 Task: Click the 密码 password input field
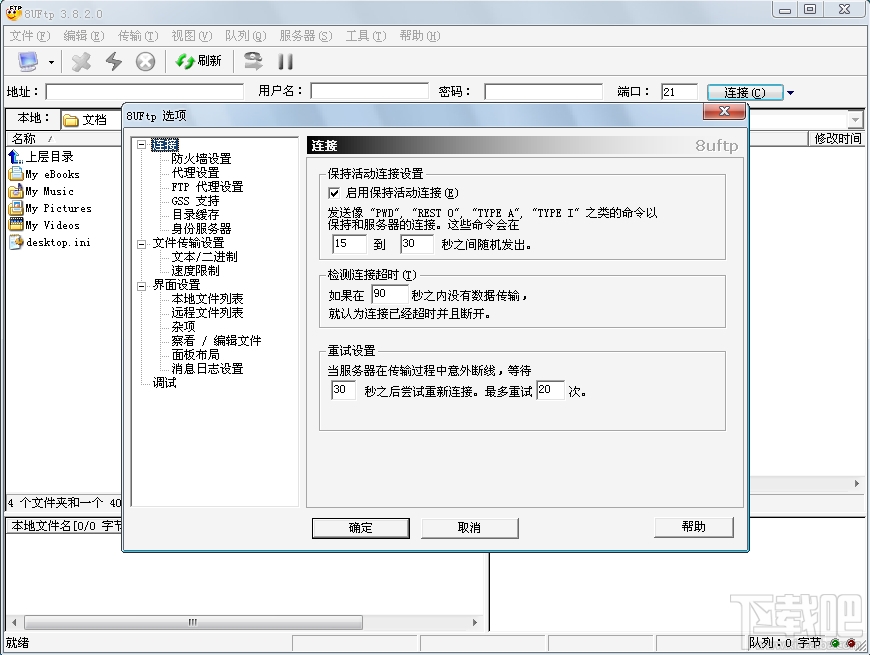[543, 92]
